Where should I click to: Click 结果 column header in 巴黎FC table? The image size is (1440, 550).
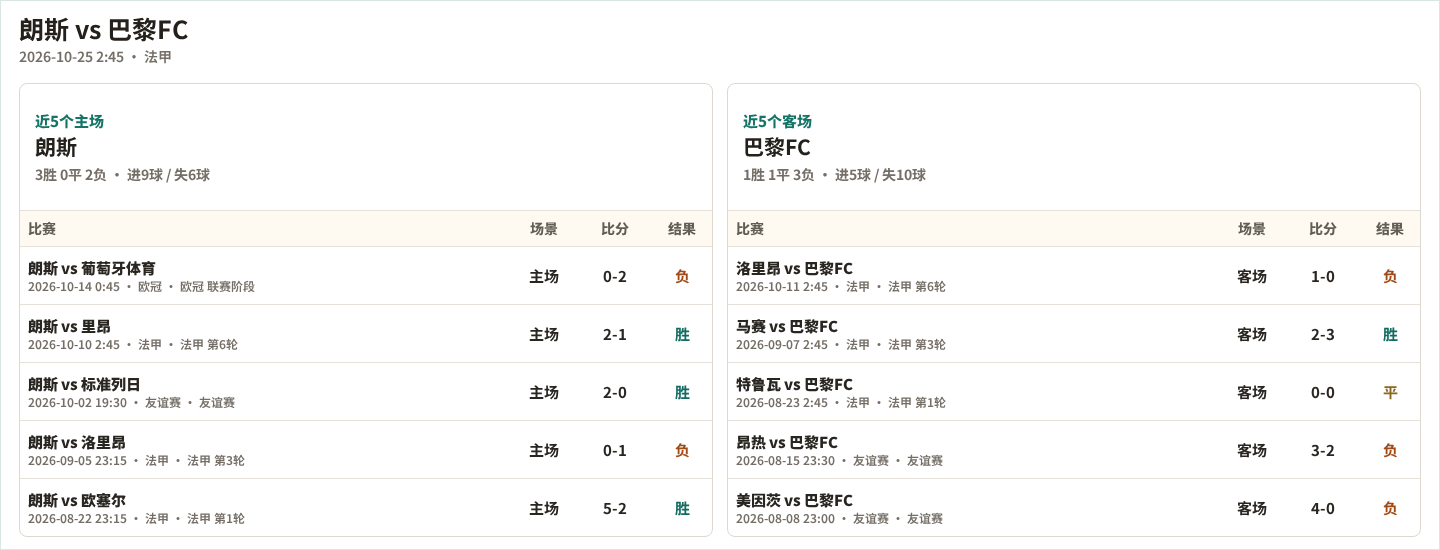click(x=1390, y=229)
